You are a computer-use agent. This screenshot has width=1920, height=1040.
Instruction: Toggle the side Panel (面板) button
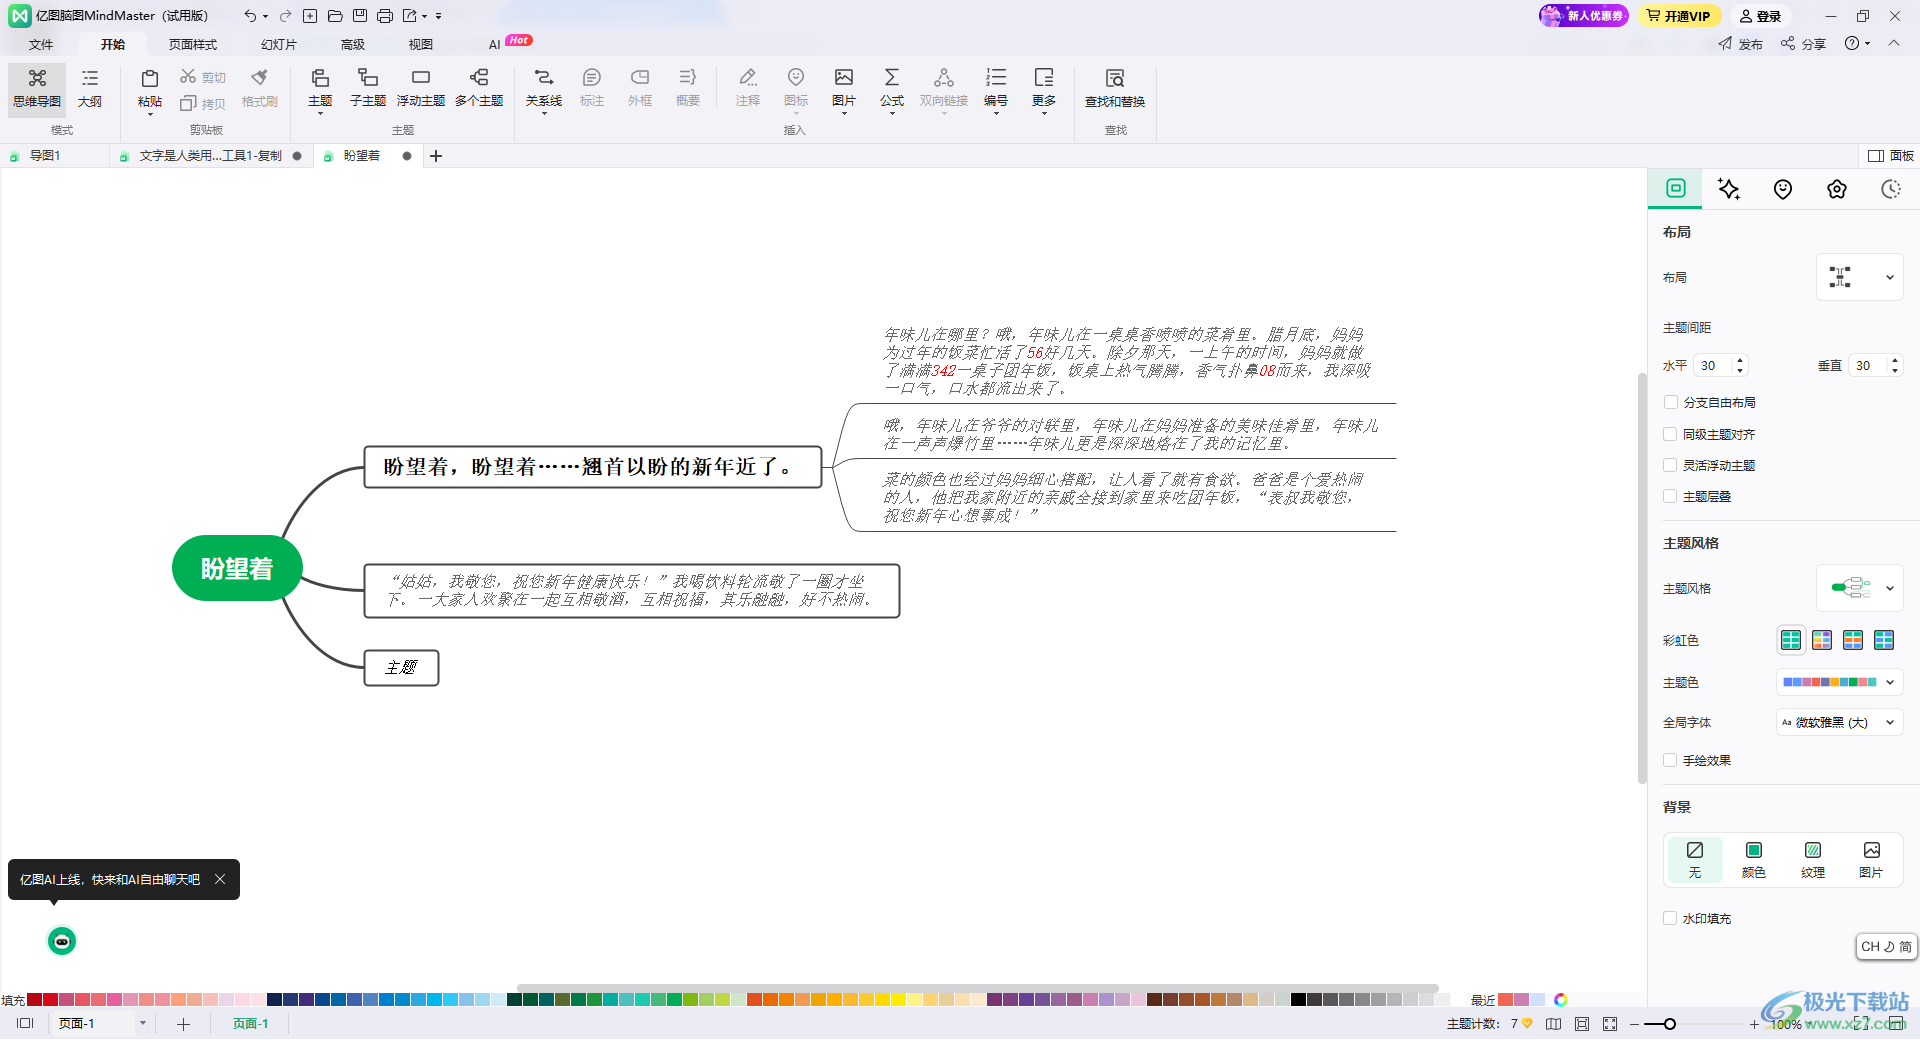(1891, 156)
